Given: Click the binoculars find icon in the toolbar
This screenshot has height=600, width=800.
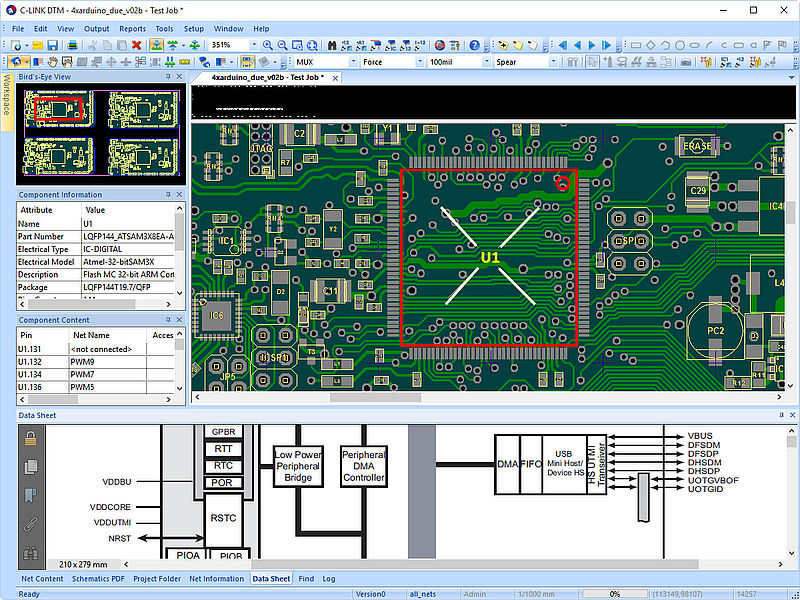Looking at the screenshot, I should 332,45.
